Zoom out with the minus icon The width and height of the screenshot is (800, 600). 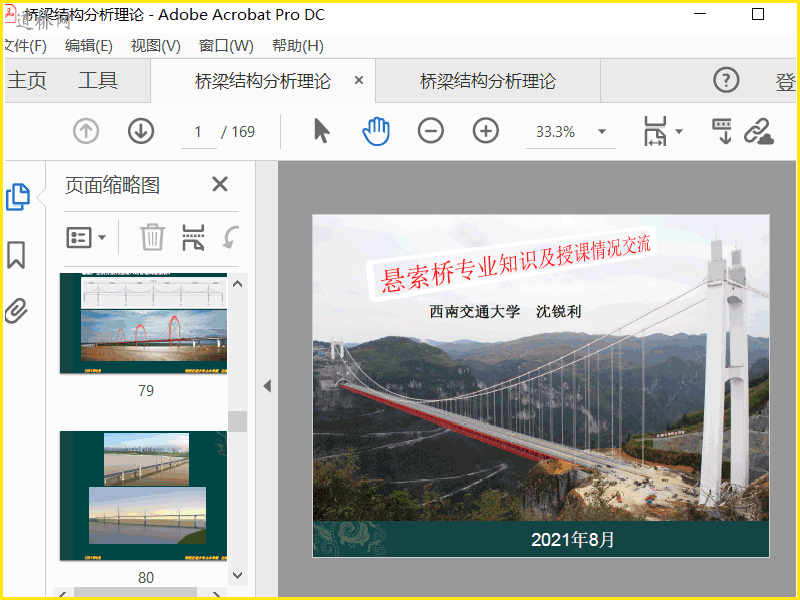[431, 131]
